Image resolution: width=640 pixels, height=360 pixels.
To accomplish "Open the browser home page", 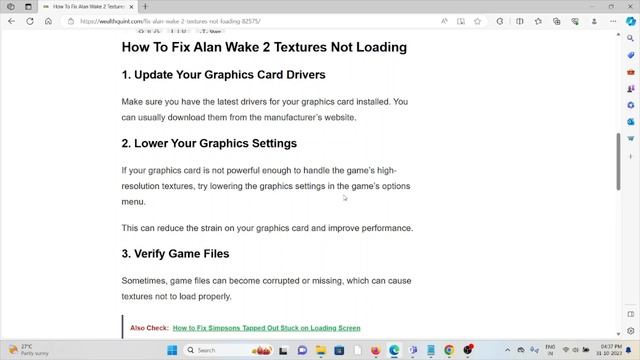I will 48,21.
